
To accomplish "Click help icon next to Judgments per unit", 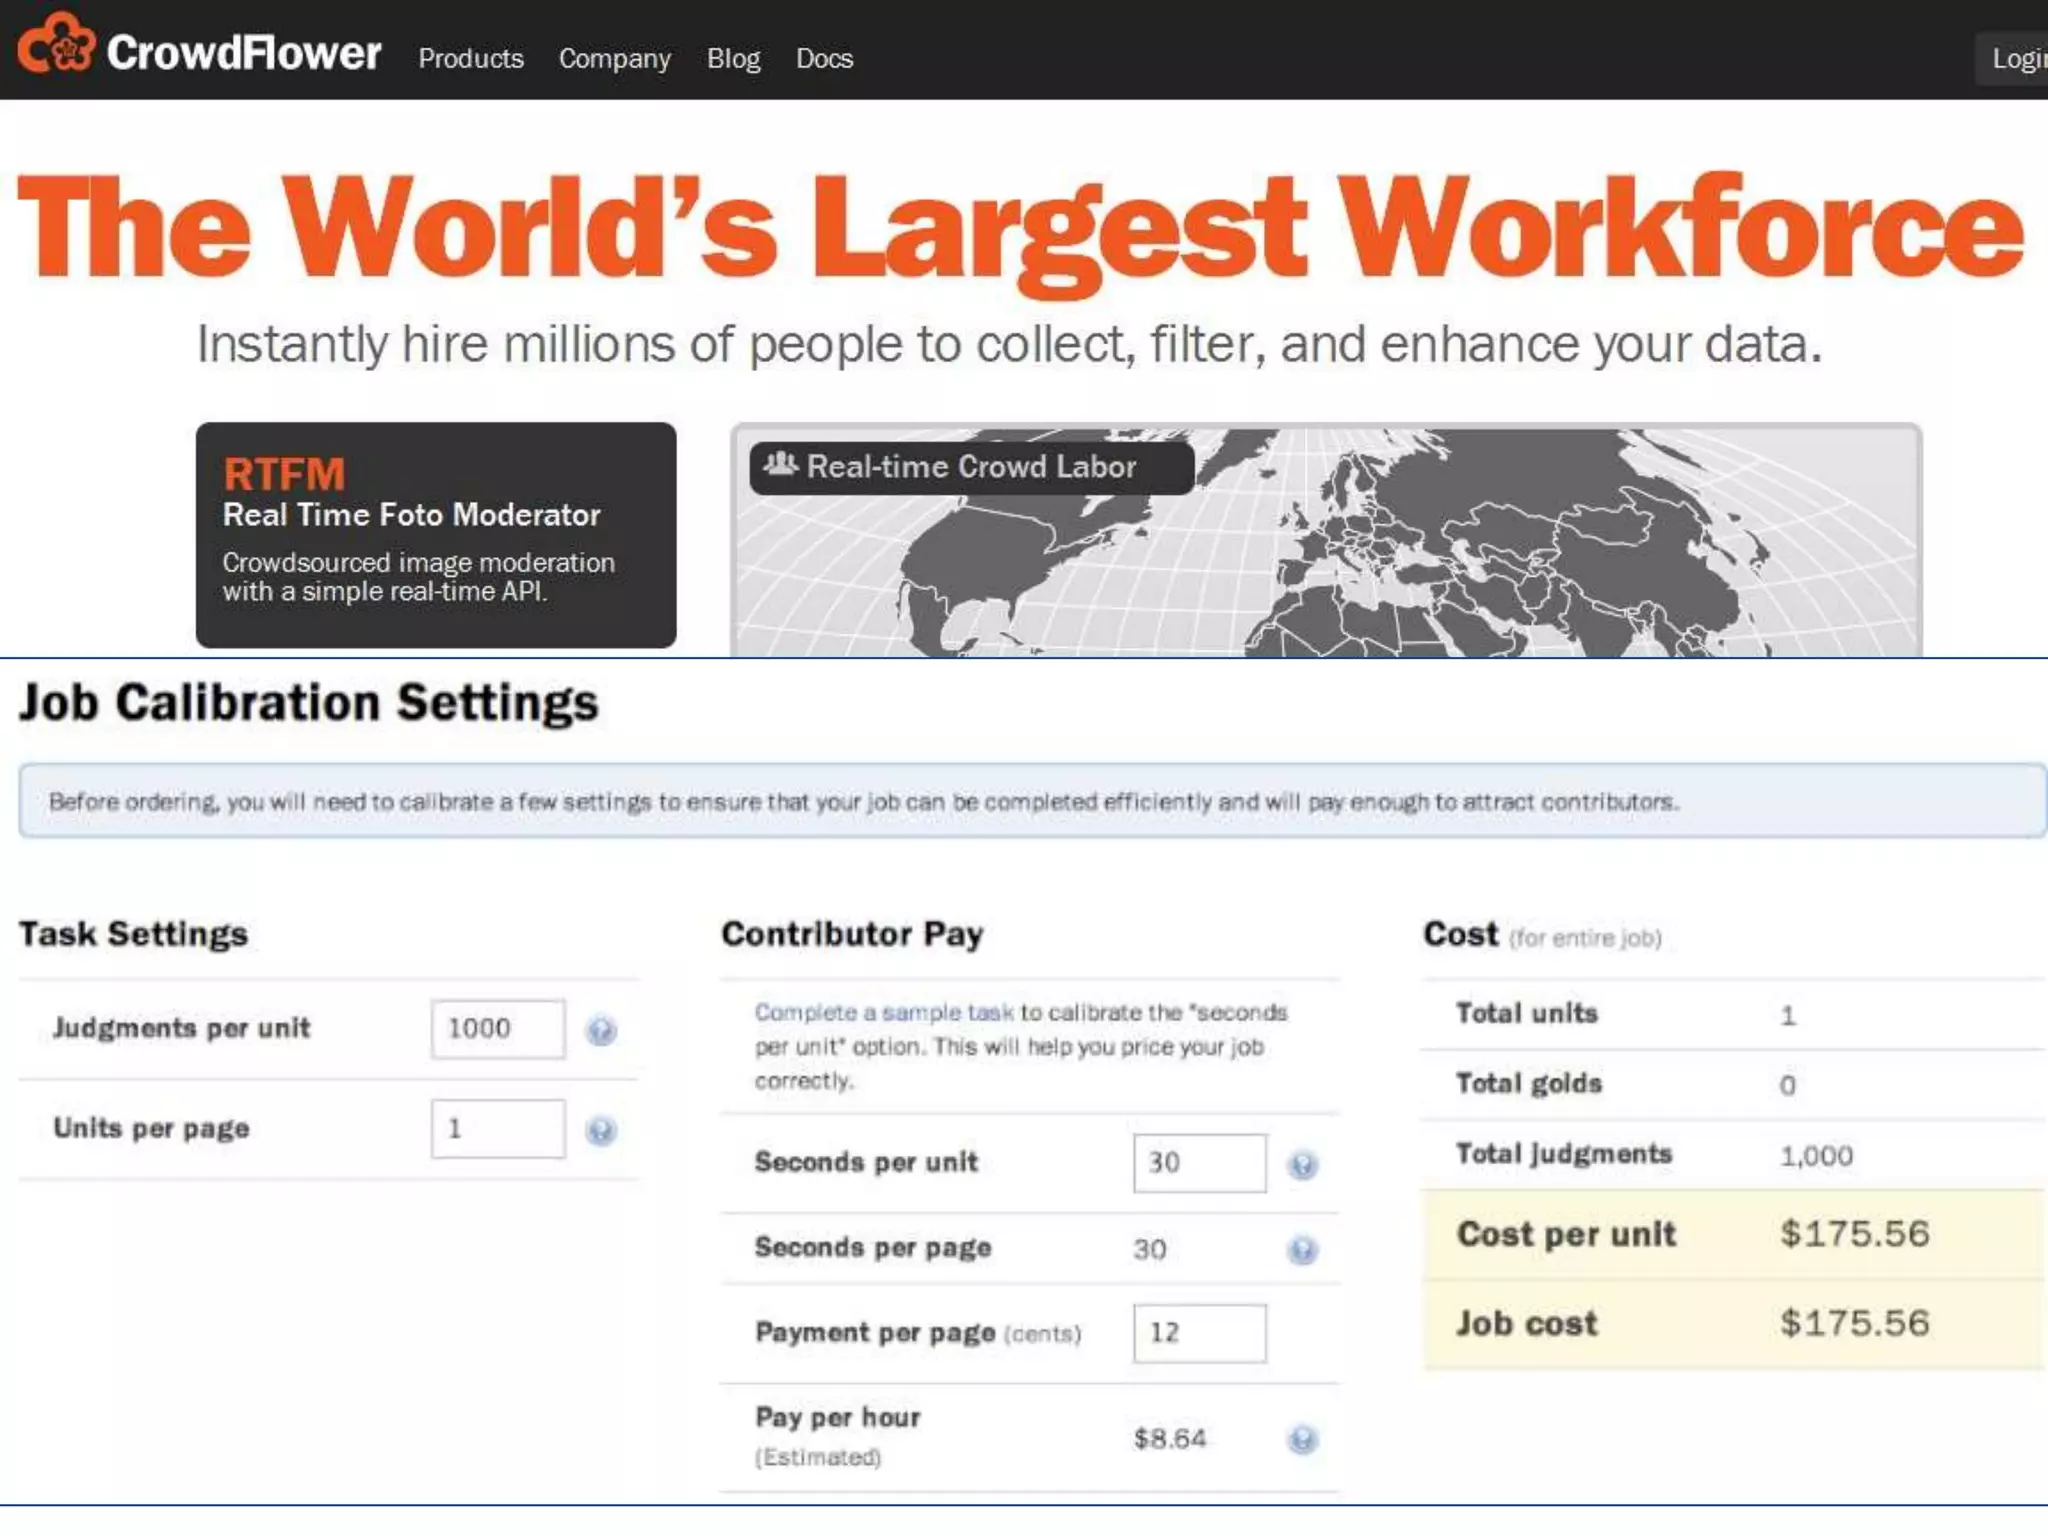I will 601,1029.
